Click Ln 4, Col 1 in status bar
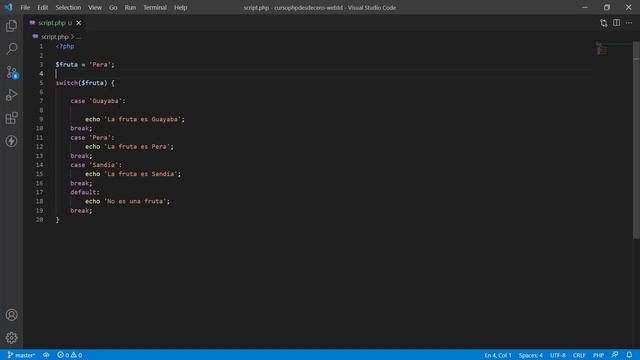640x360 pixels. 498,355
